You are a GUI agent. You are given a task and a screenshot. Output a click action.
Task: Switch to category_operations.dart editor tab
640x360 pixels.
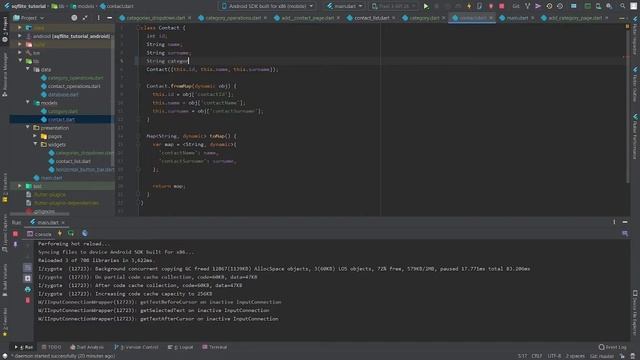click(233, 18)
